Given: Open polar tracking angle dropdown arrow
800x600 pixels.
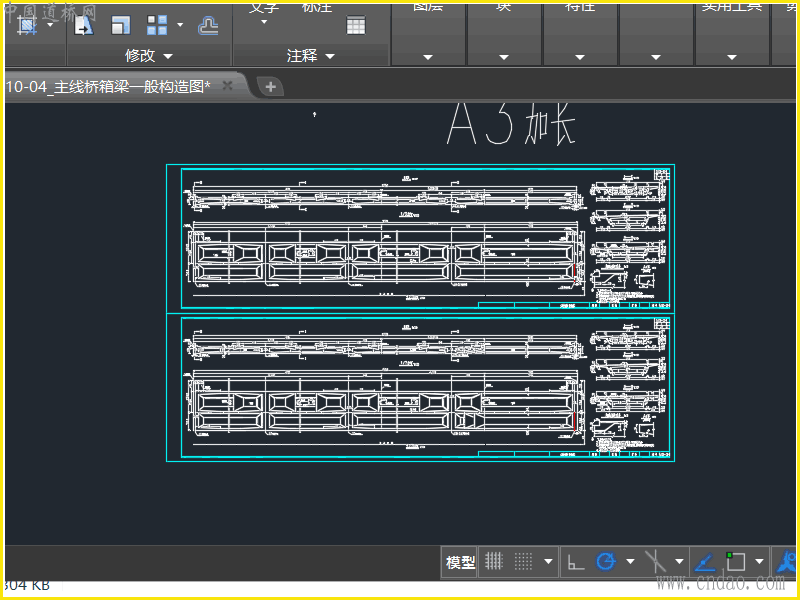Looking at the screenshot, I should 630,562.
